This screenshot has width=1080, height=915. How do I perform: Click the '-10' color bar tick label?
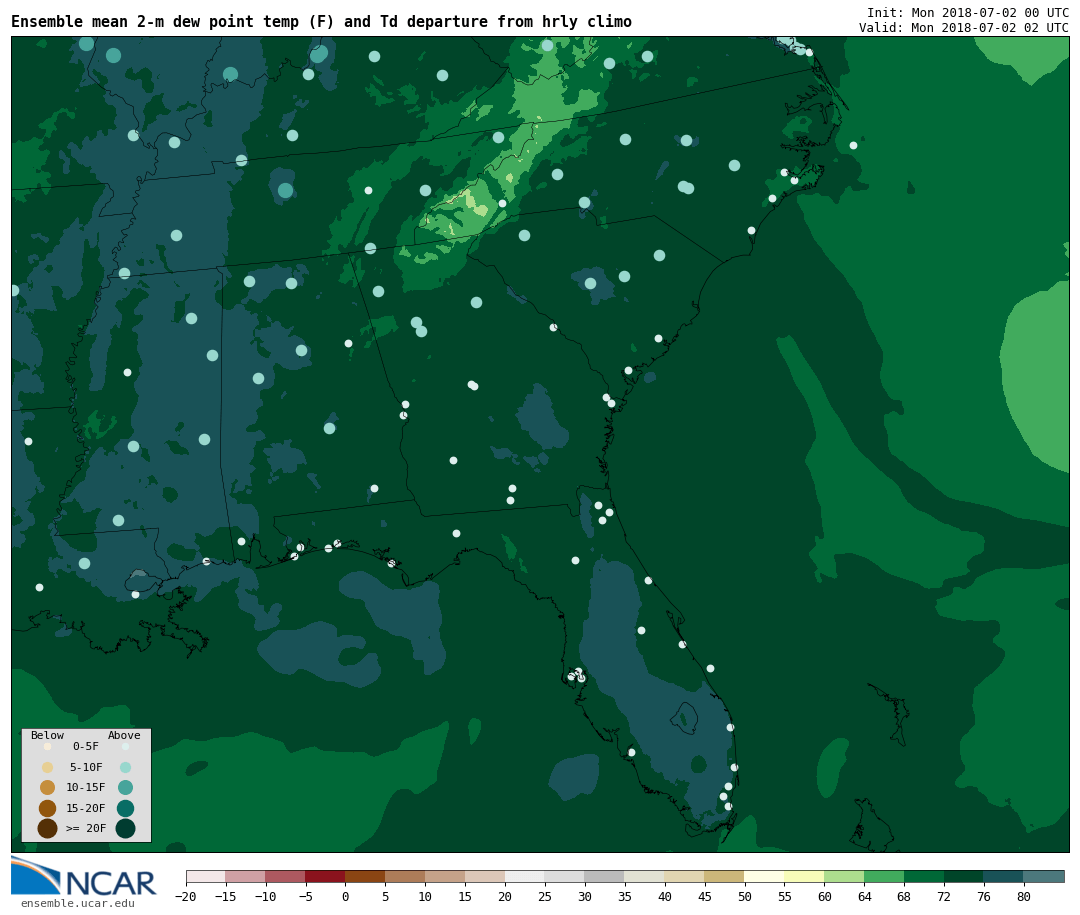pos(265,896)
